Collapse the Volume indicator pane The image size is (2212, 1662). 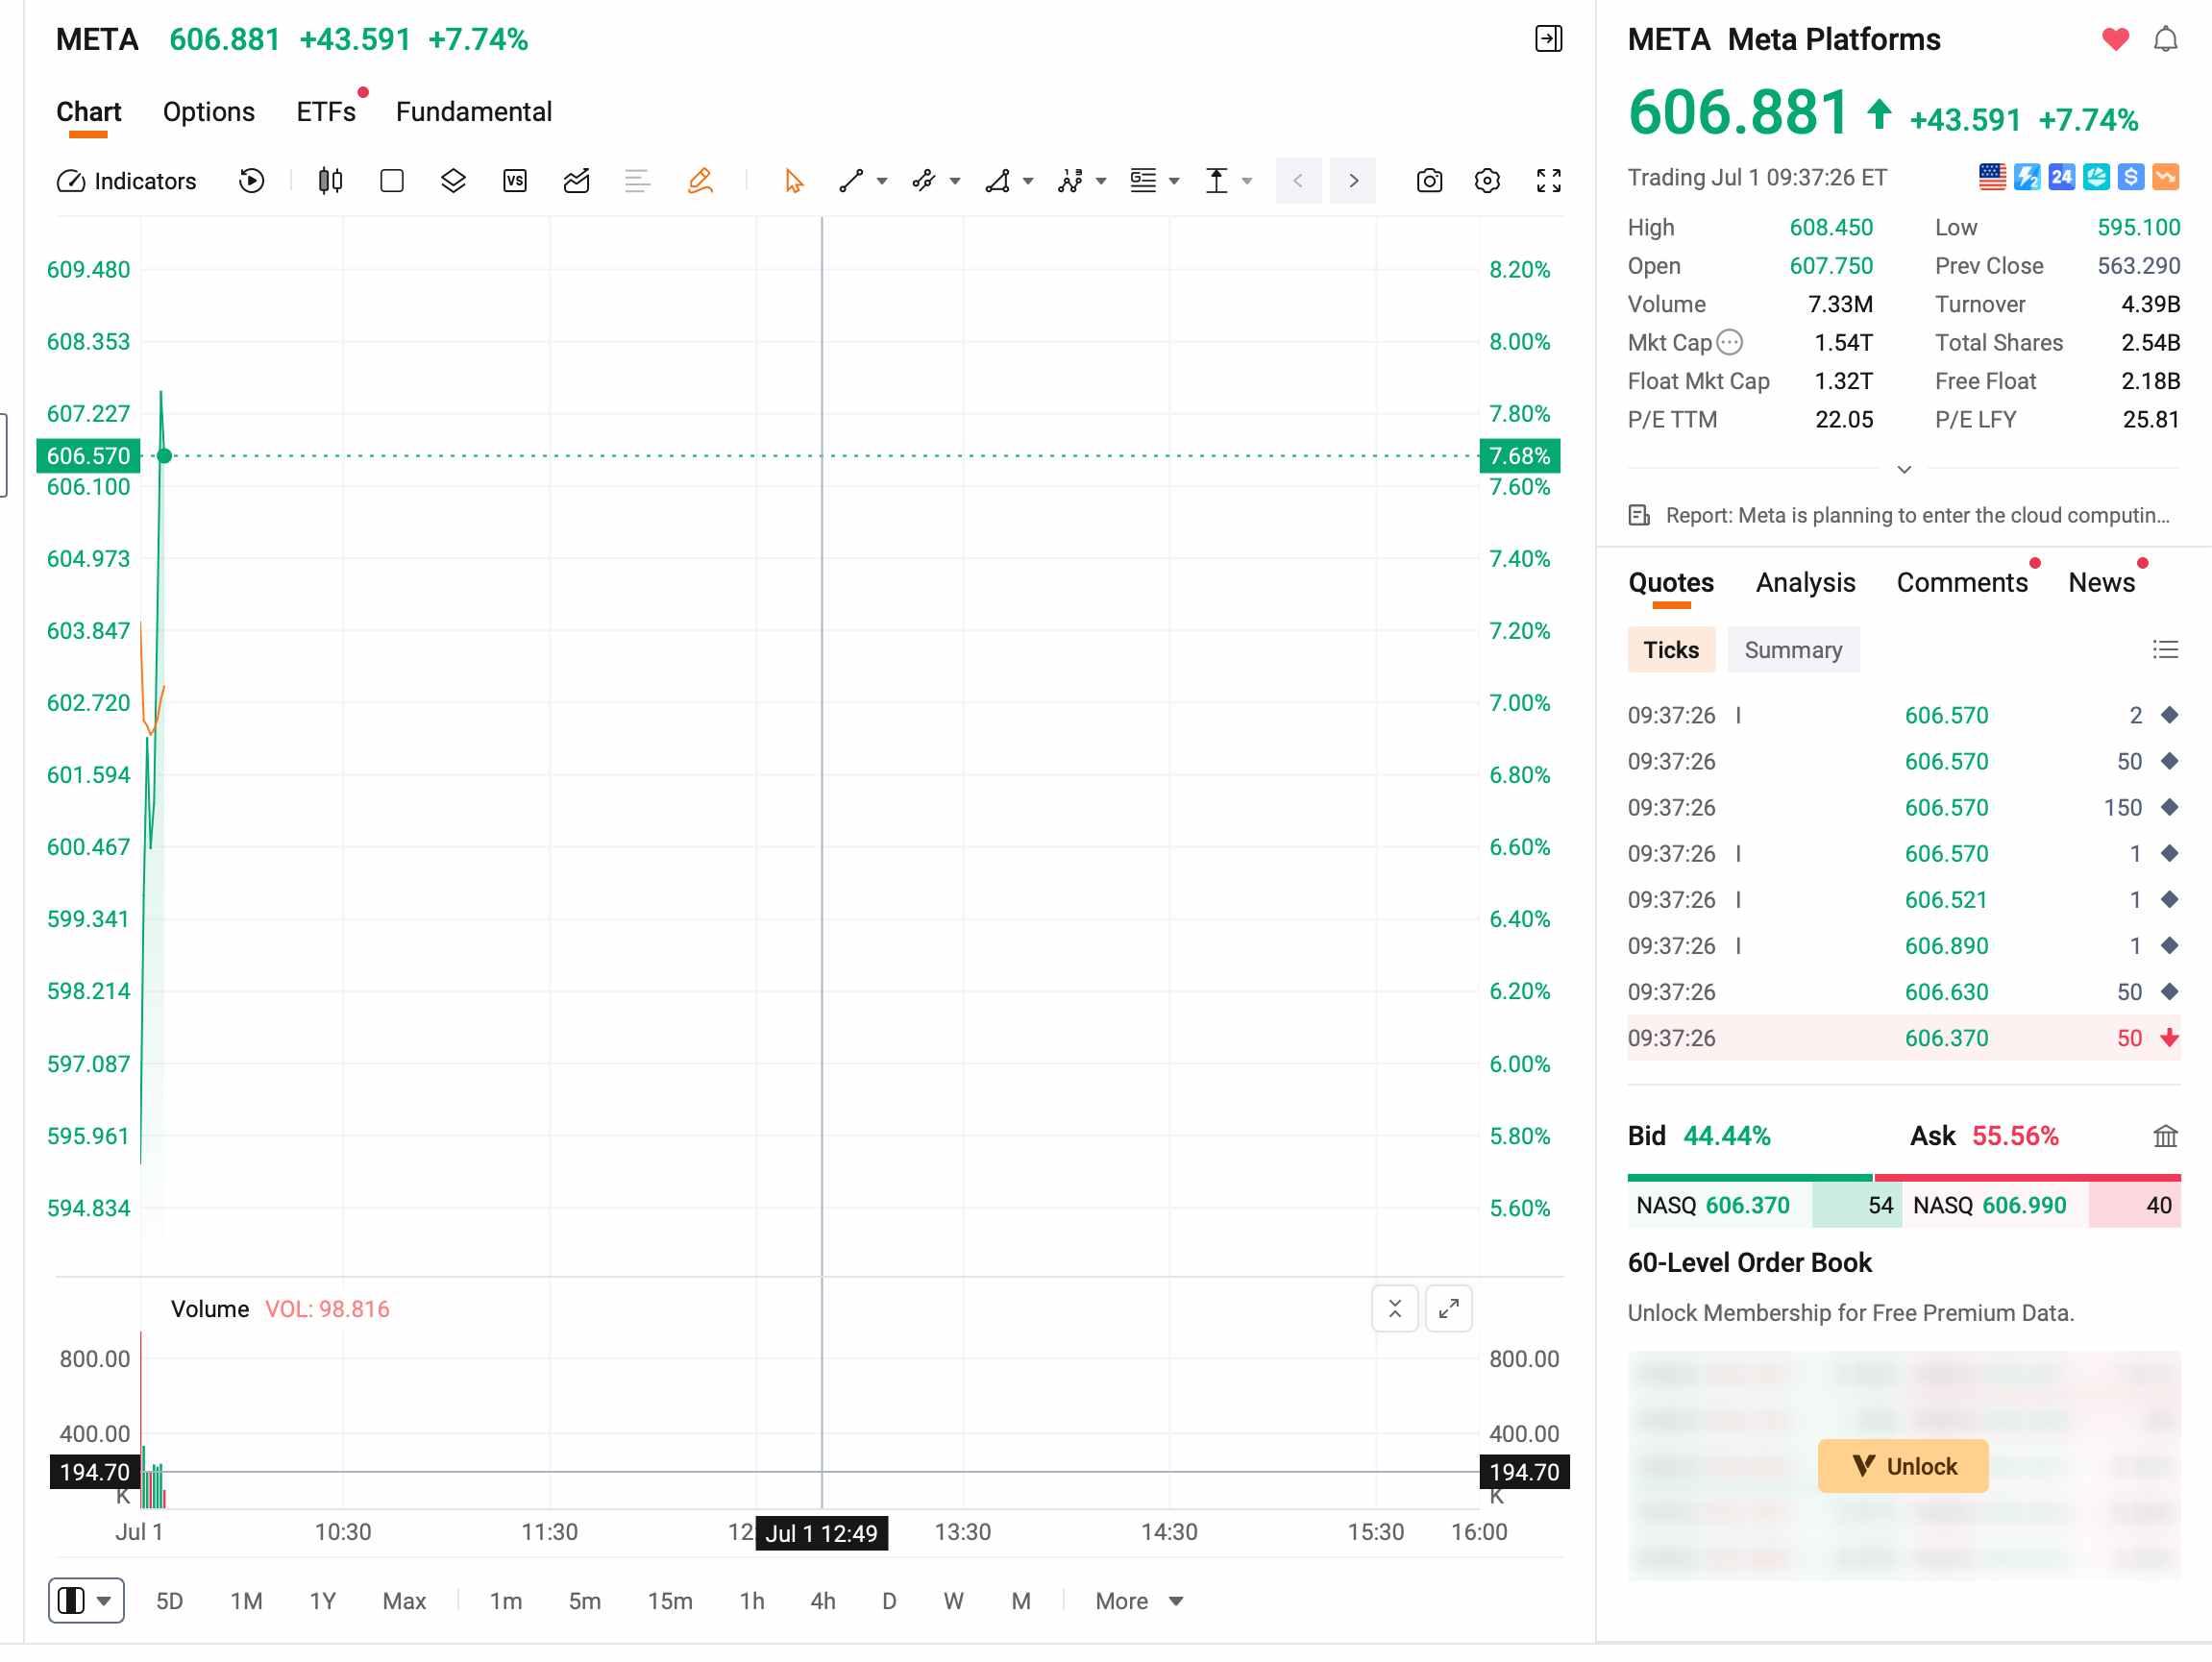pyautogui.click(x=1395, y=1309)
